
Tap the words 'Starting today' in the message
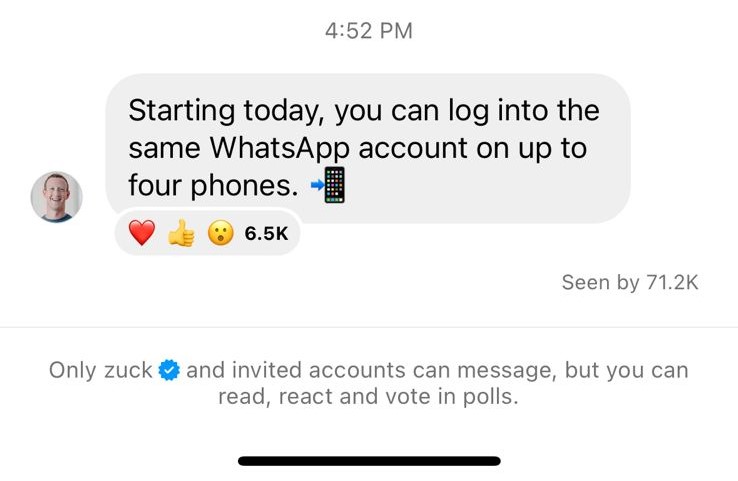[x=224, y=109]
